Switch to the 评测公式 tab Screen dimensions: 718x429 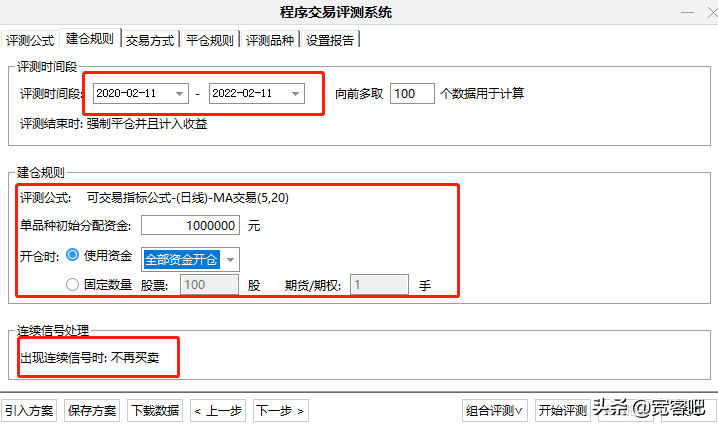(29, 41)
